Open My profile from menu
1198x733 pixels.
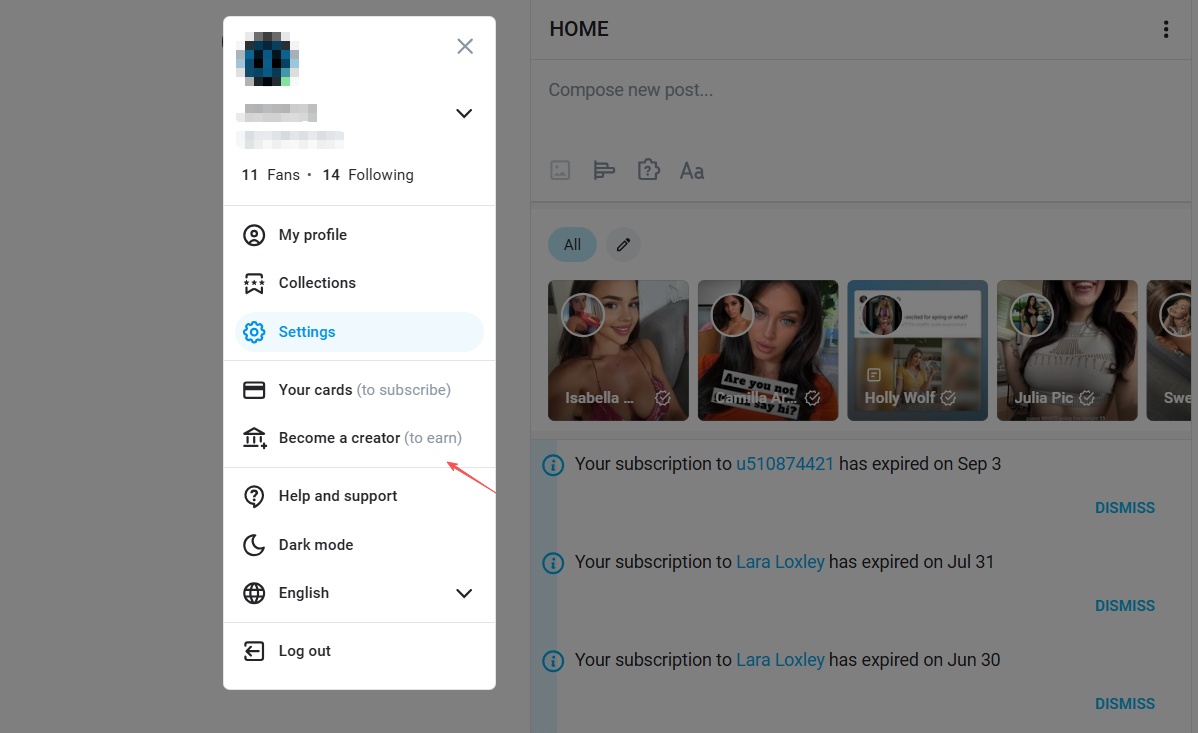click(x=312, y=235)
